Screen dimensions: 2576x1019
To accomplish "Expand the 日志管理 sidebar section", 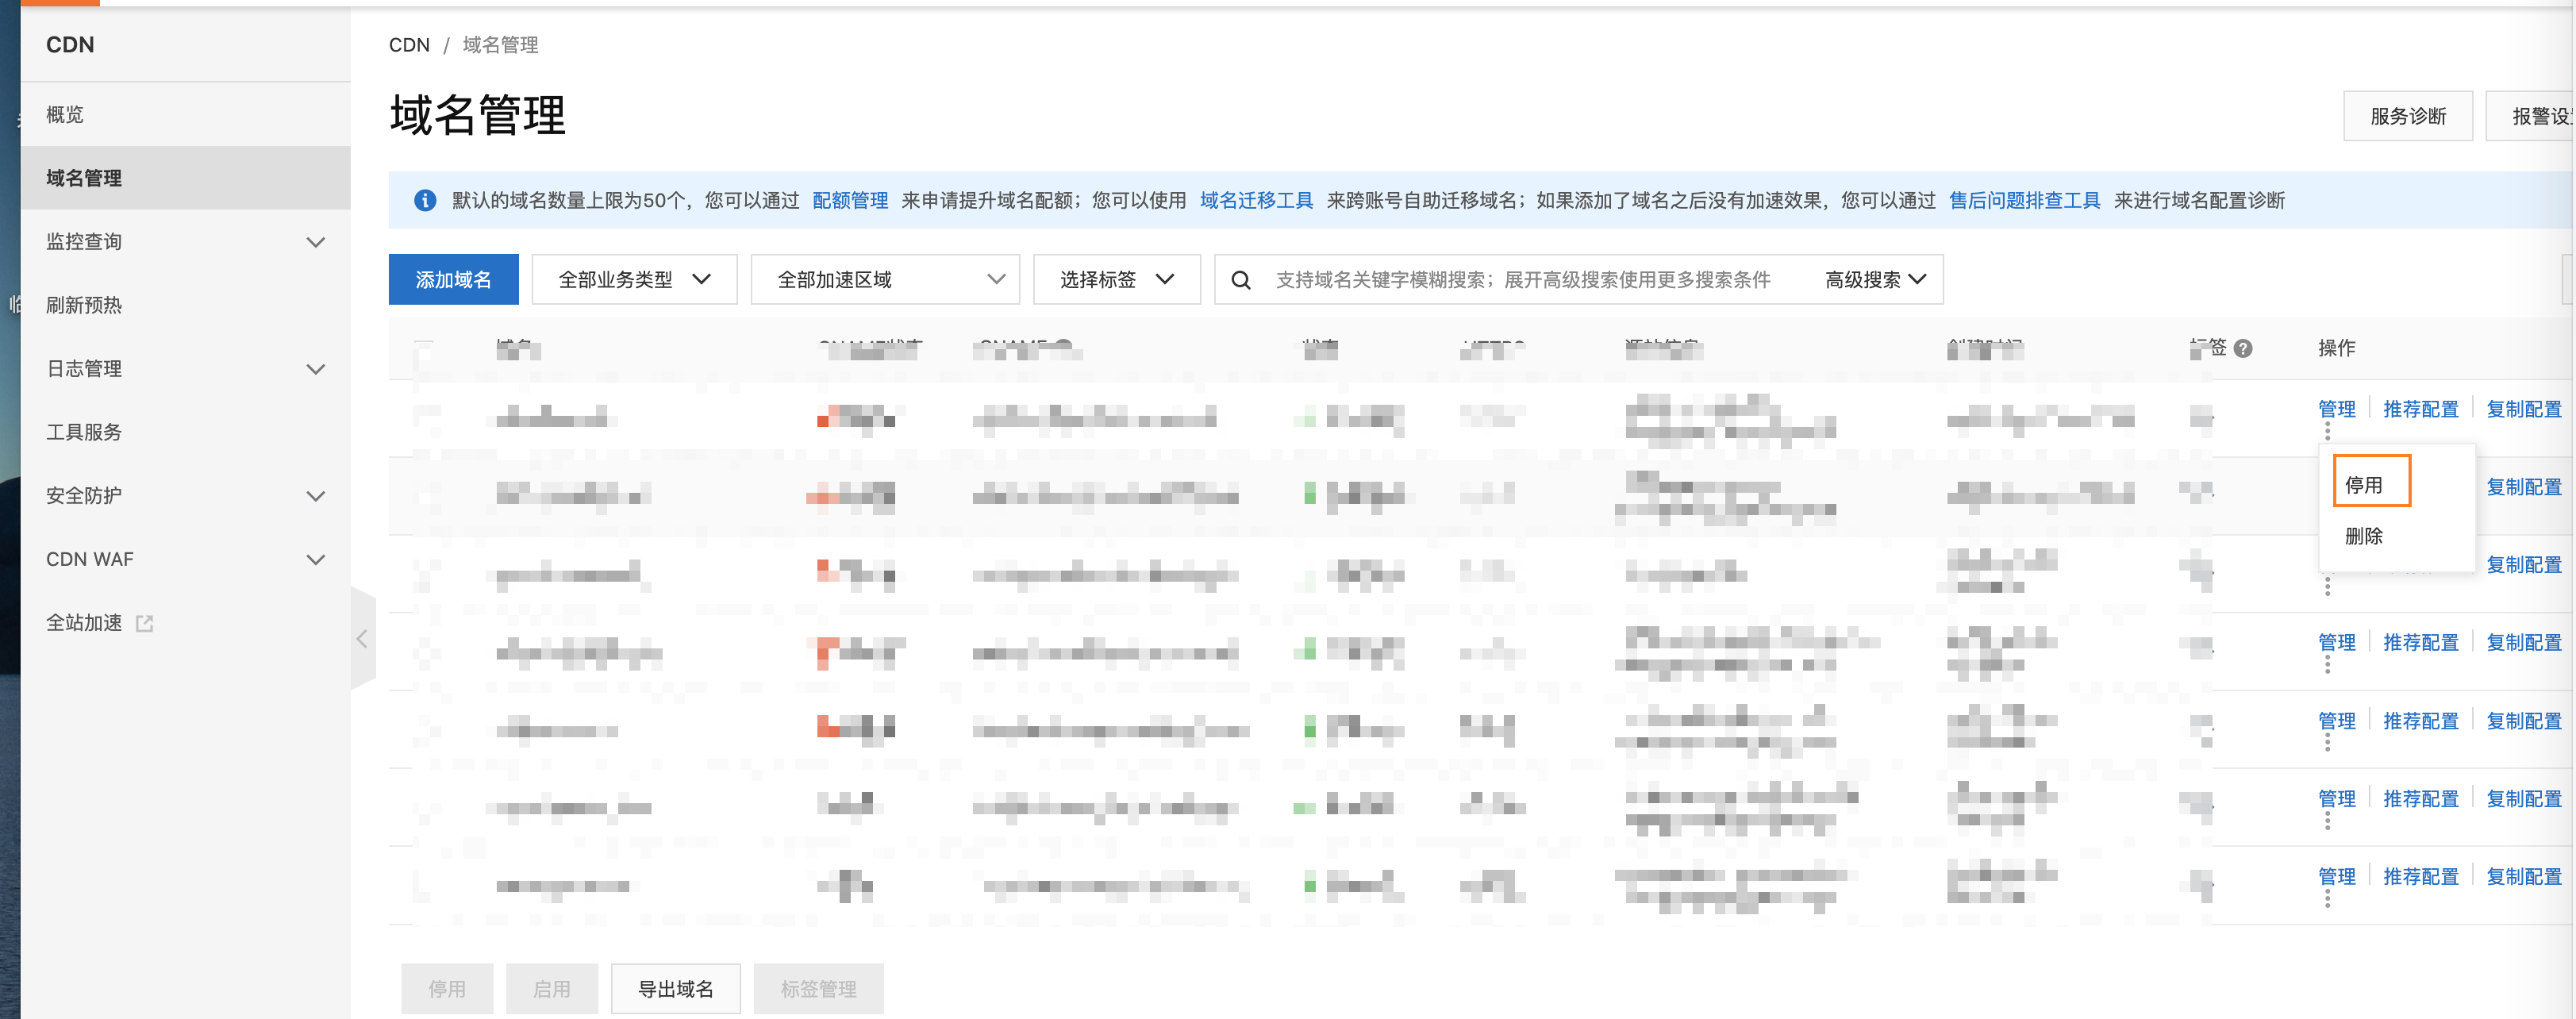I will click(316, 369).
